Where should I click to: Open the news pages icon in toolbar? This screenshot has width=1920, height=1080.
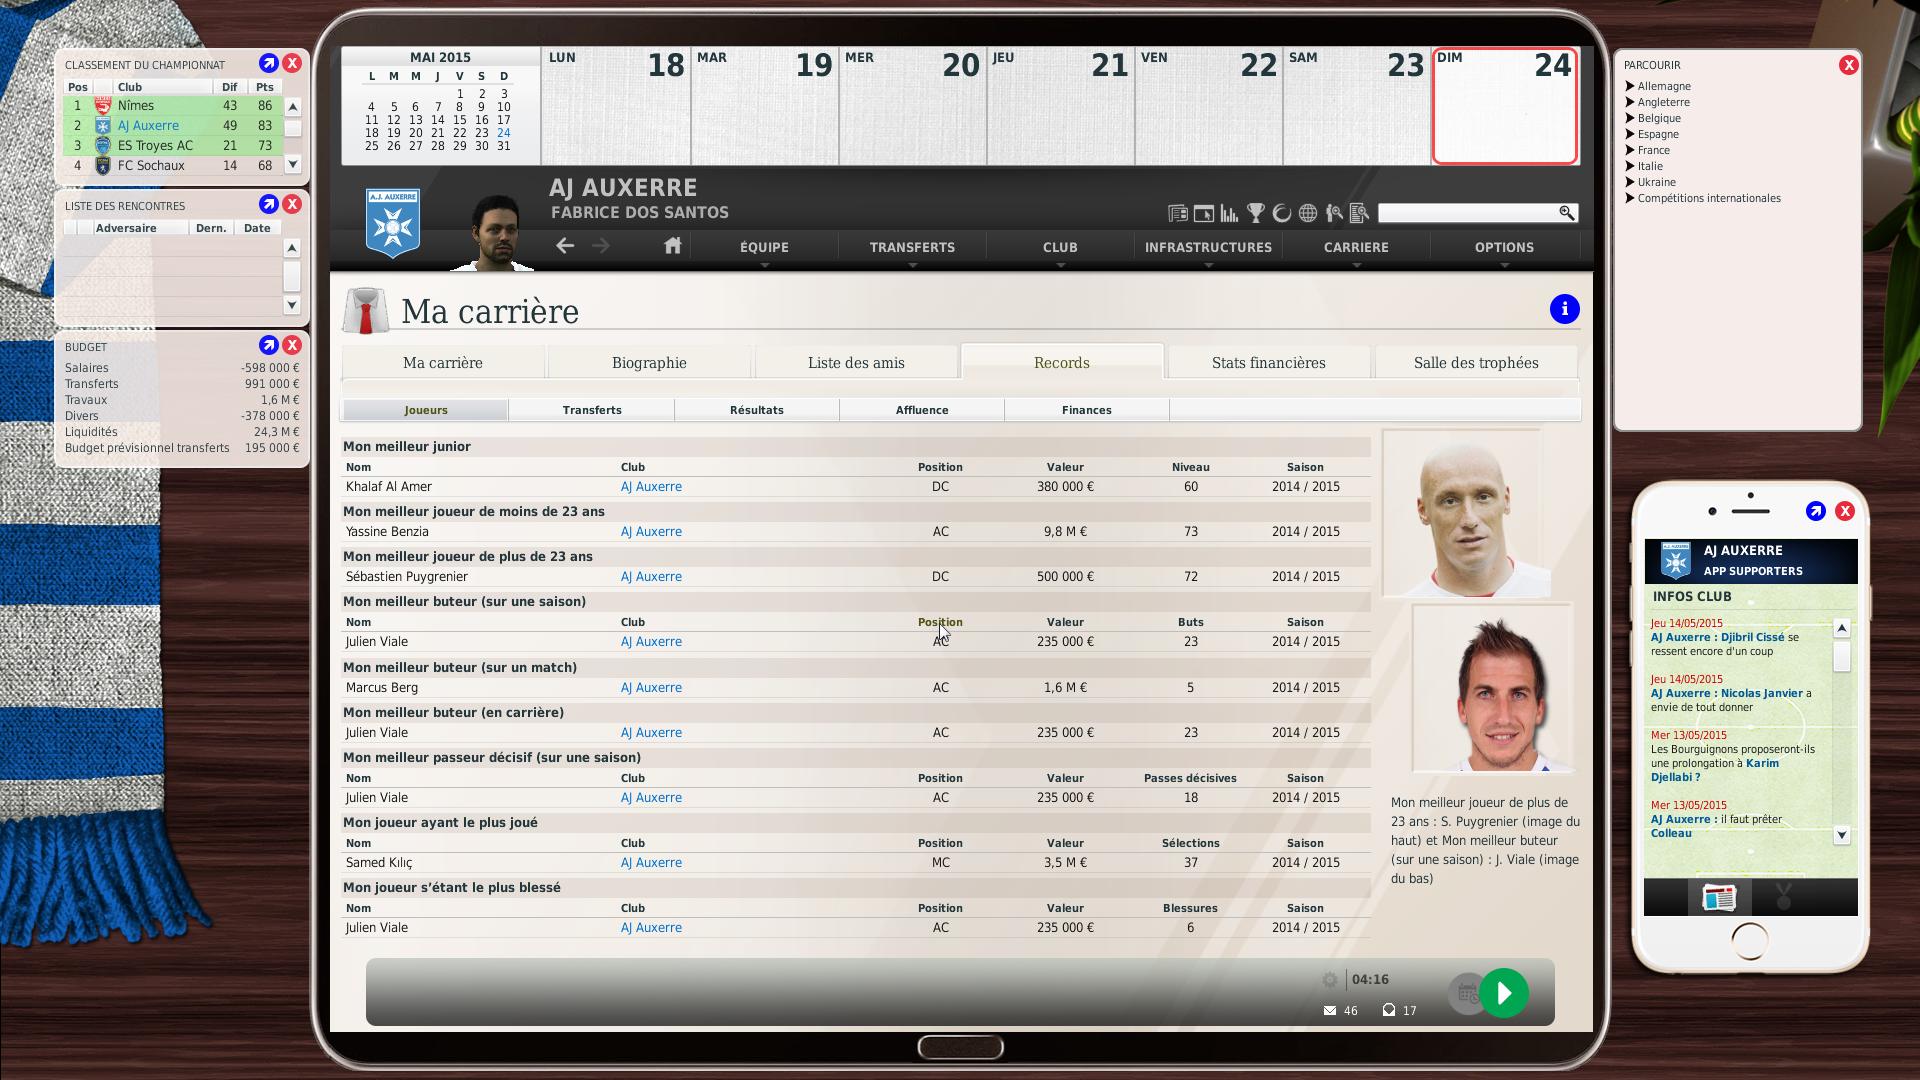(x=1178, y=213)
